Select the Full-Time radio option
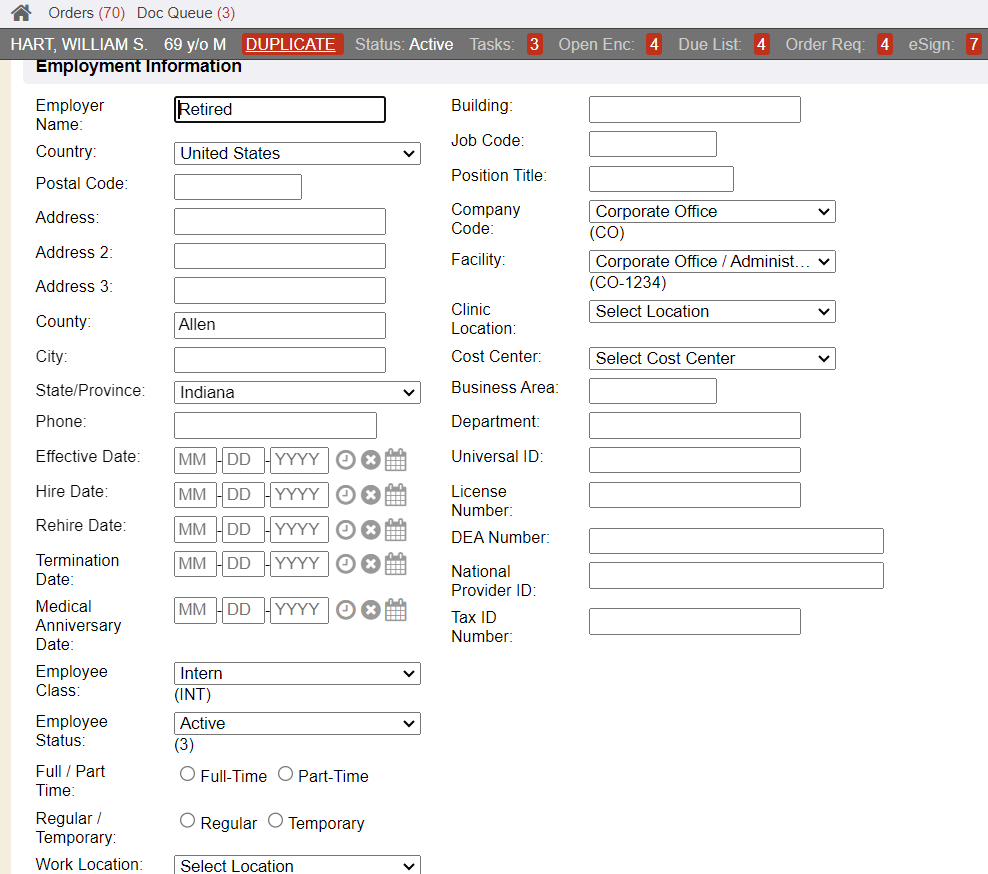The width and height of the screenshot is (988, 874). 187,774
